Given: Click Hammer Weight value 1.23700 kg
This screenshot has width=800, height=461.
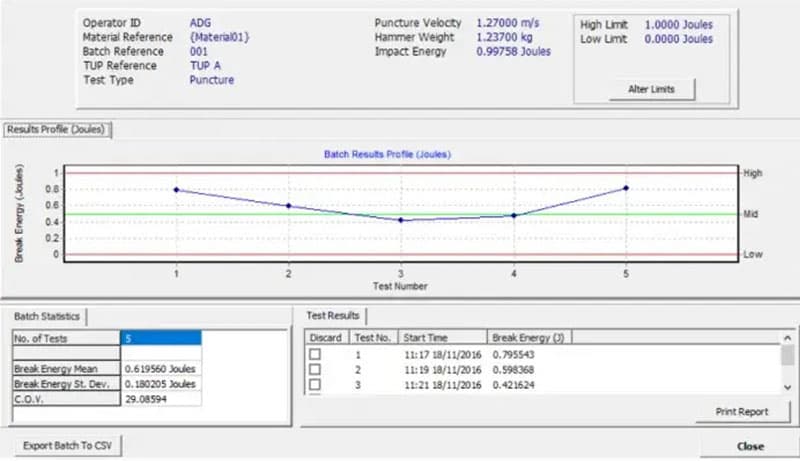Looking at the screenshot, I should pyautogui.click(x=504, y=37).
